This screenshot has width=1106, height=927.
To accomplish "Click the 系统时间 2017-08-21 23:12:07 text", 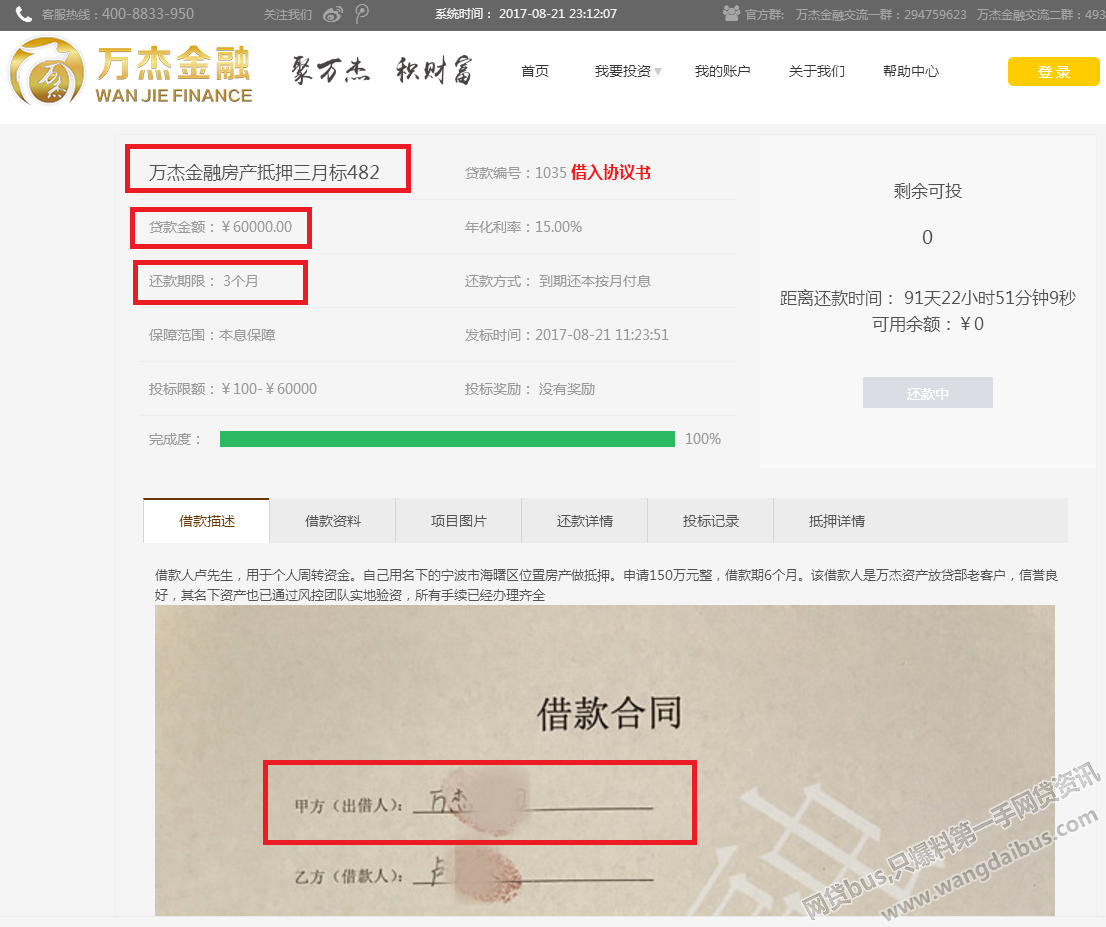I will pos(525,13).
